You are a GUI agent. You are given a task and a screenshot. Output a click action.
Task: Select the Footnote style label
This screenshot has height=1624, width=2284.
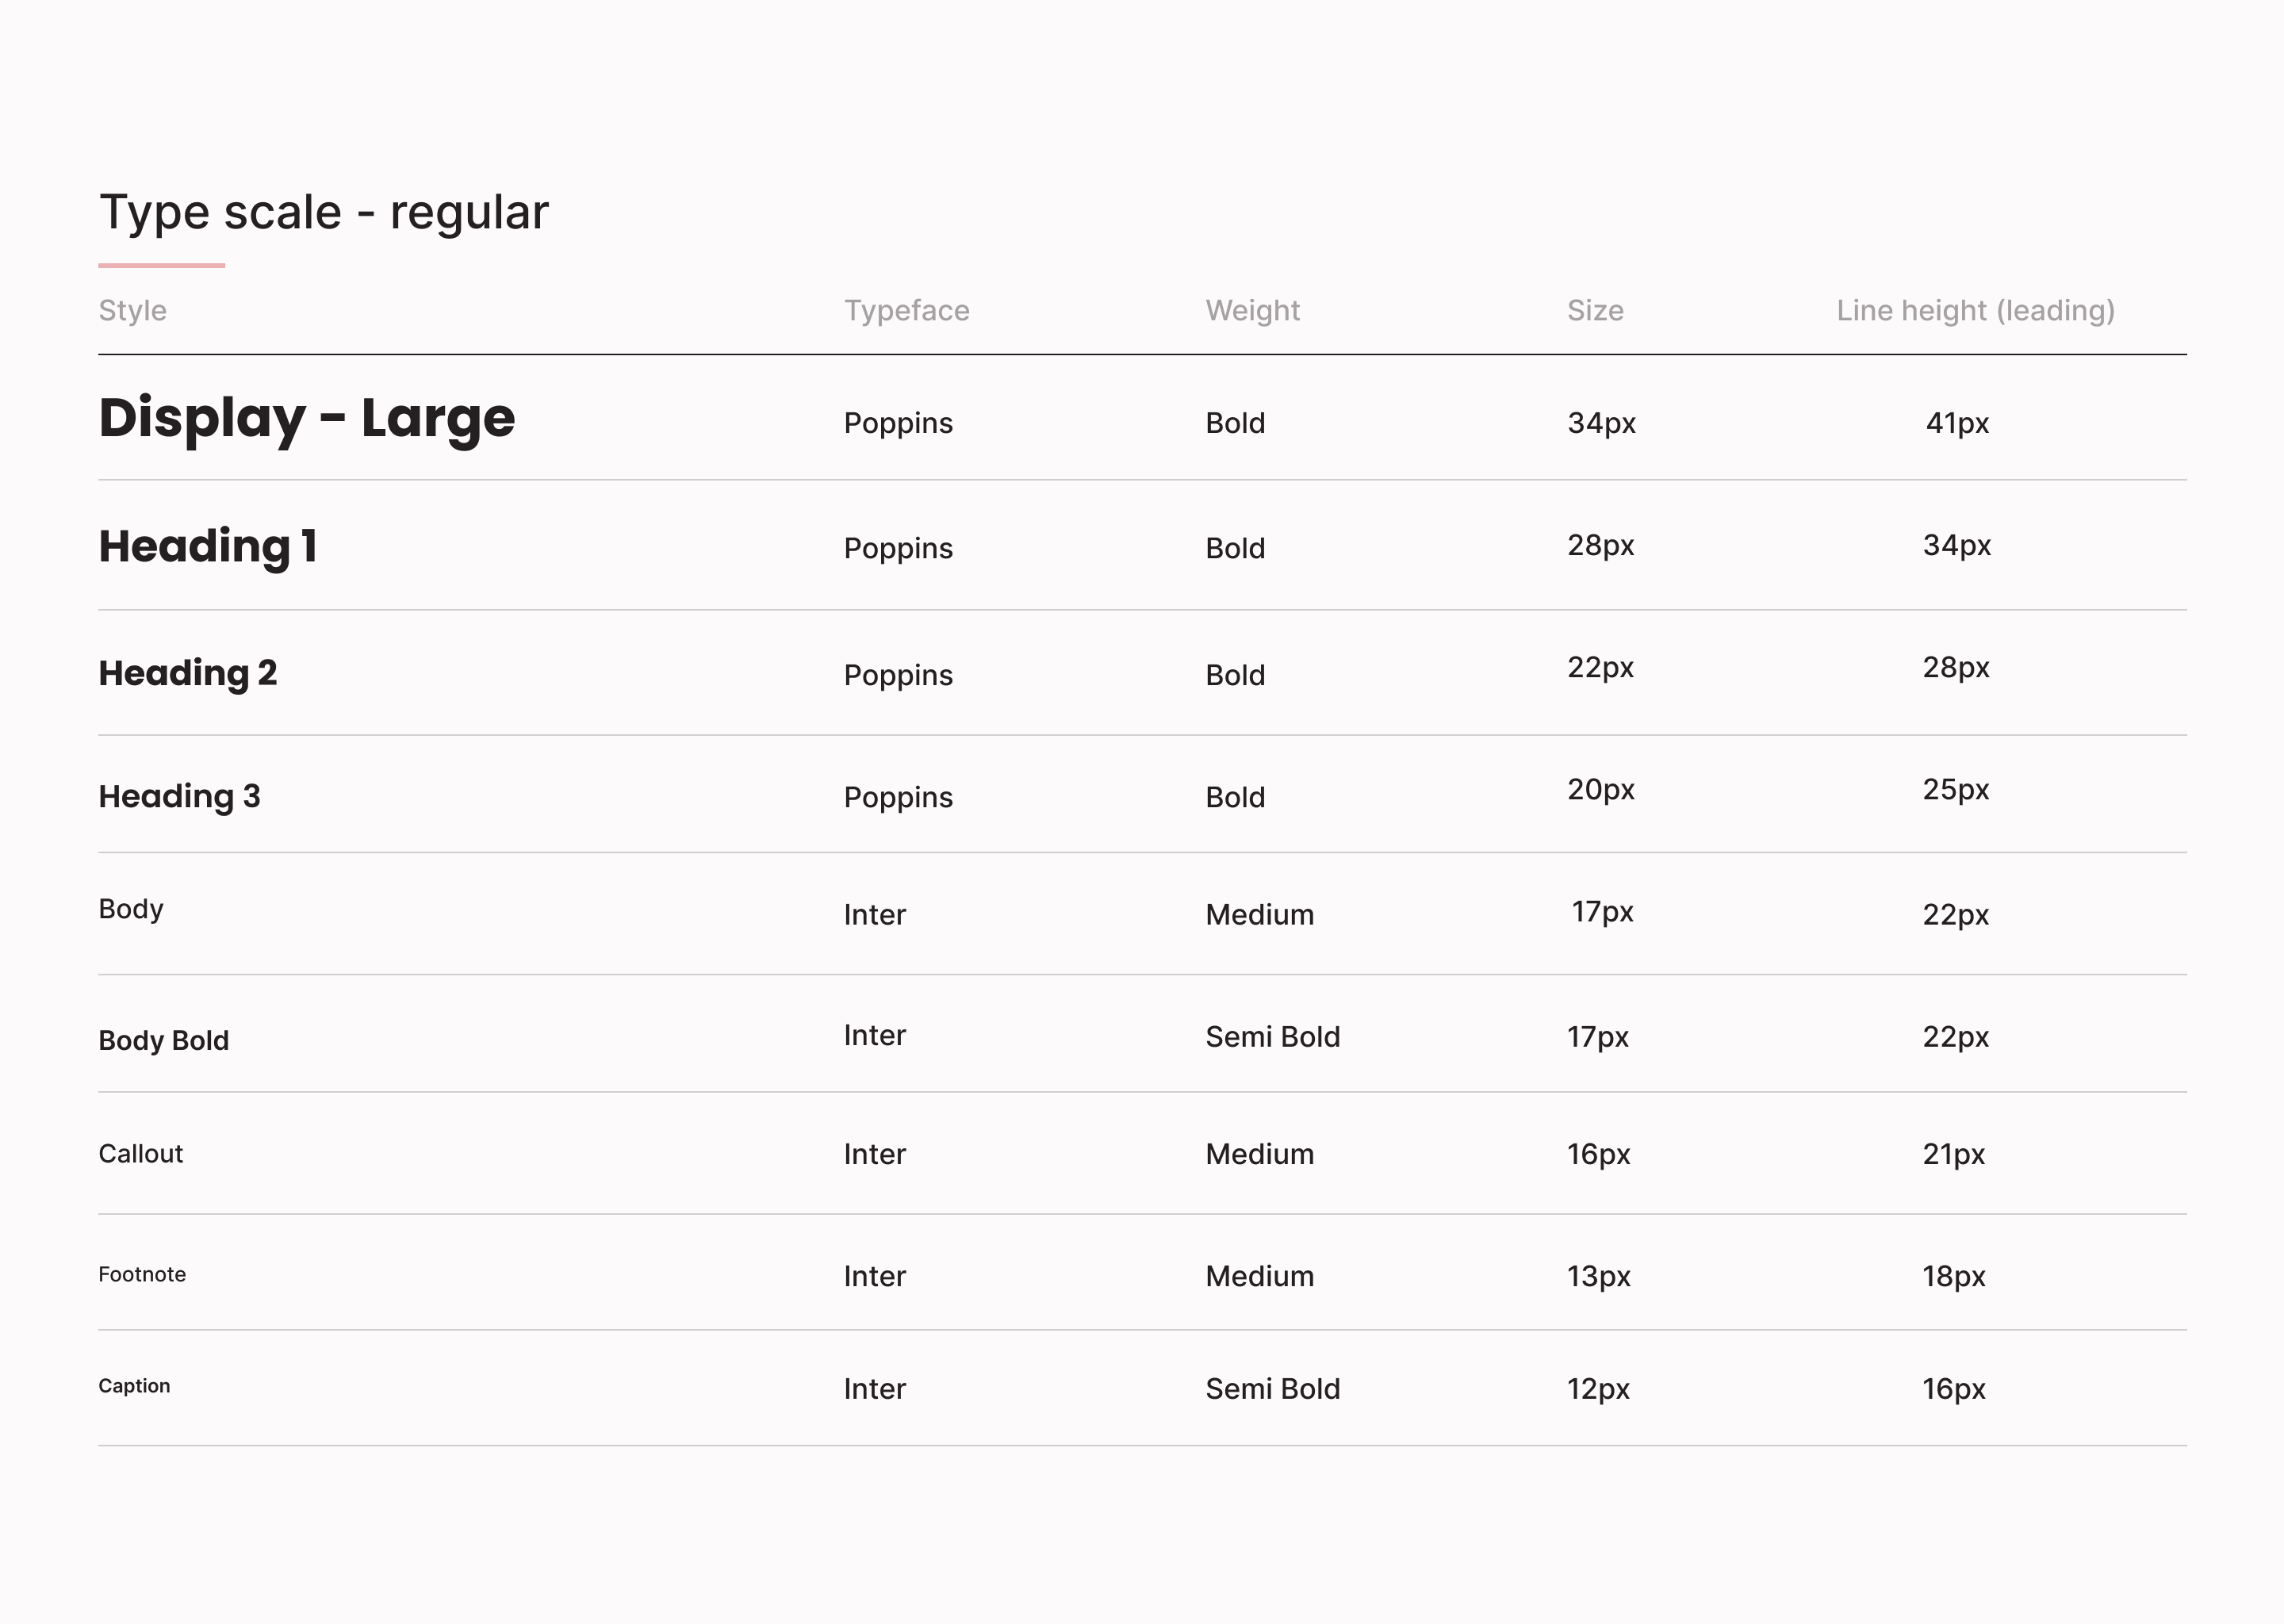tap(142, 1274)
